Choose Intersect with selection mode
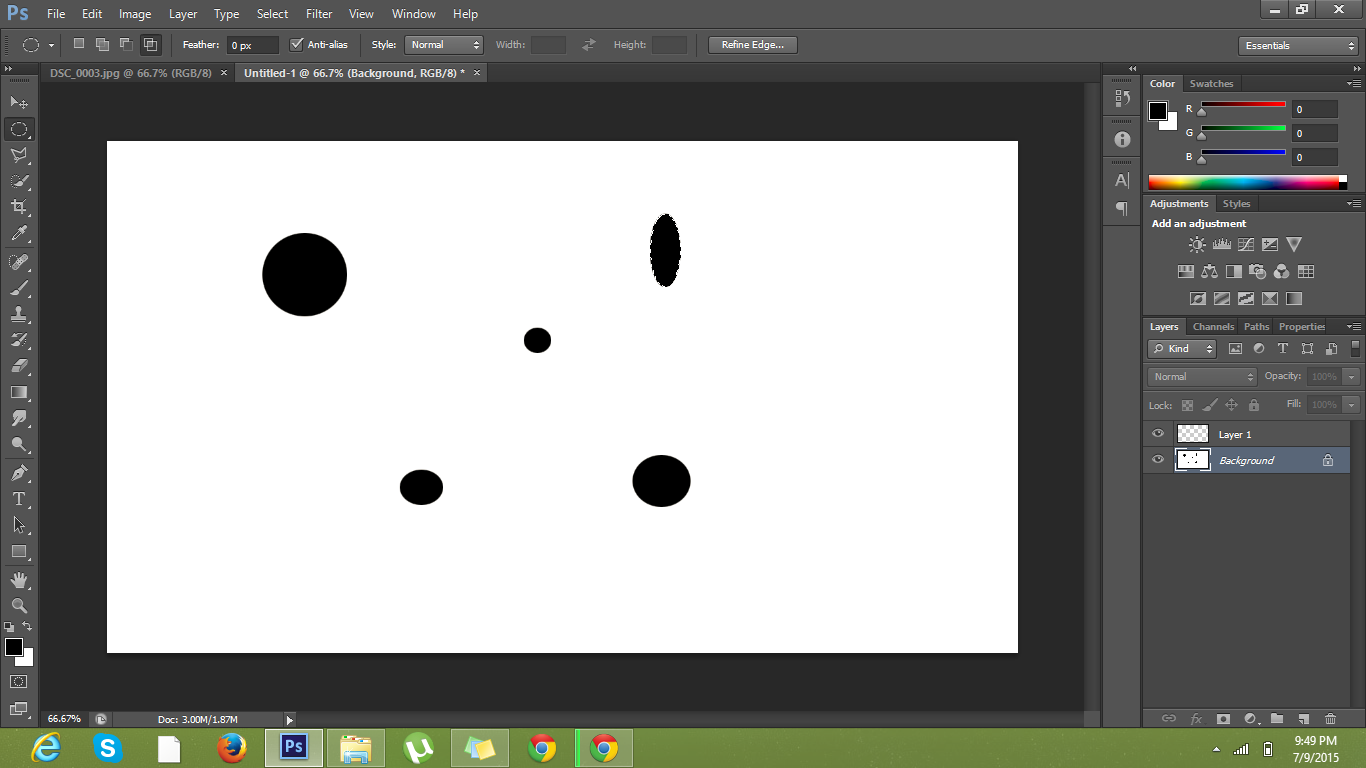This screenshot has height=768, width=1366. (150, 44)
